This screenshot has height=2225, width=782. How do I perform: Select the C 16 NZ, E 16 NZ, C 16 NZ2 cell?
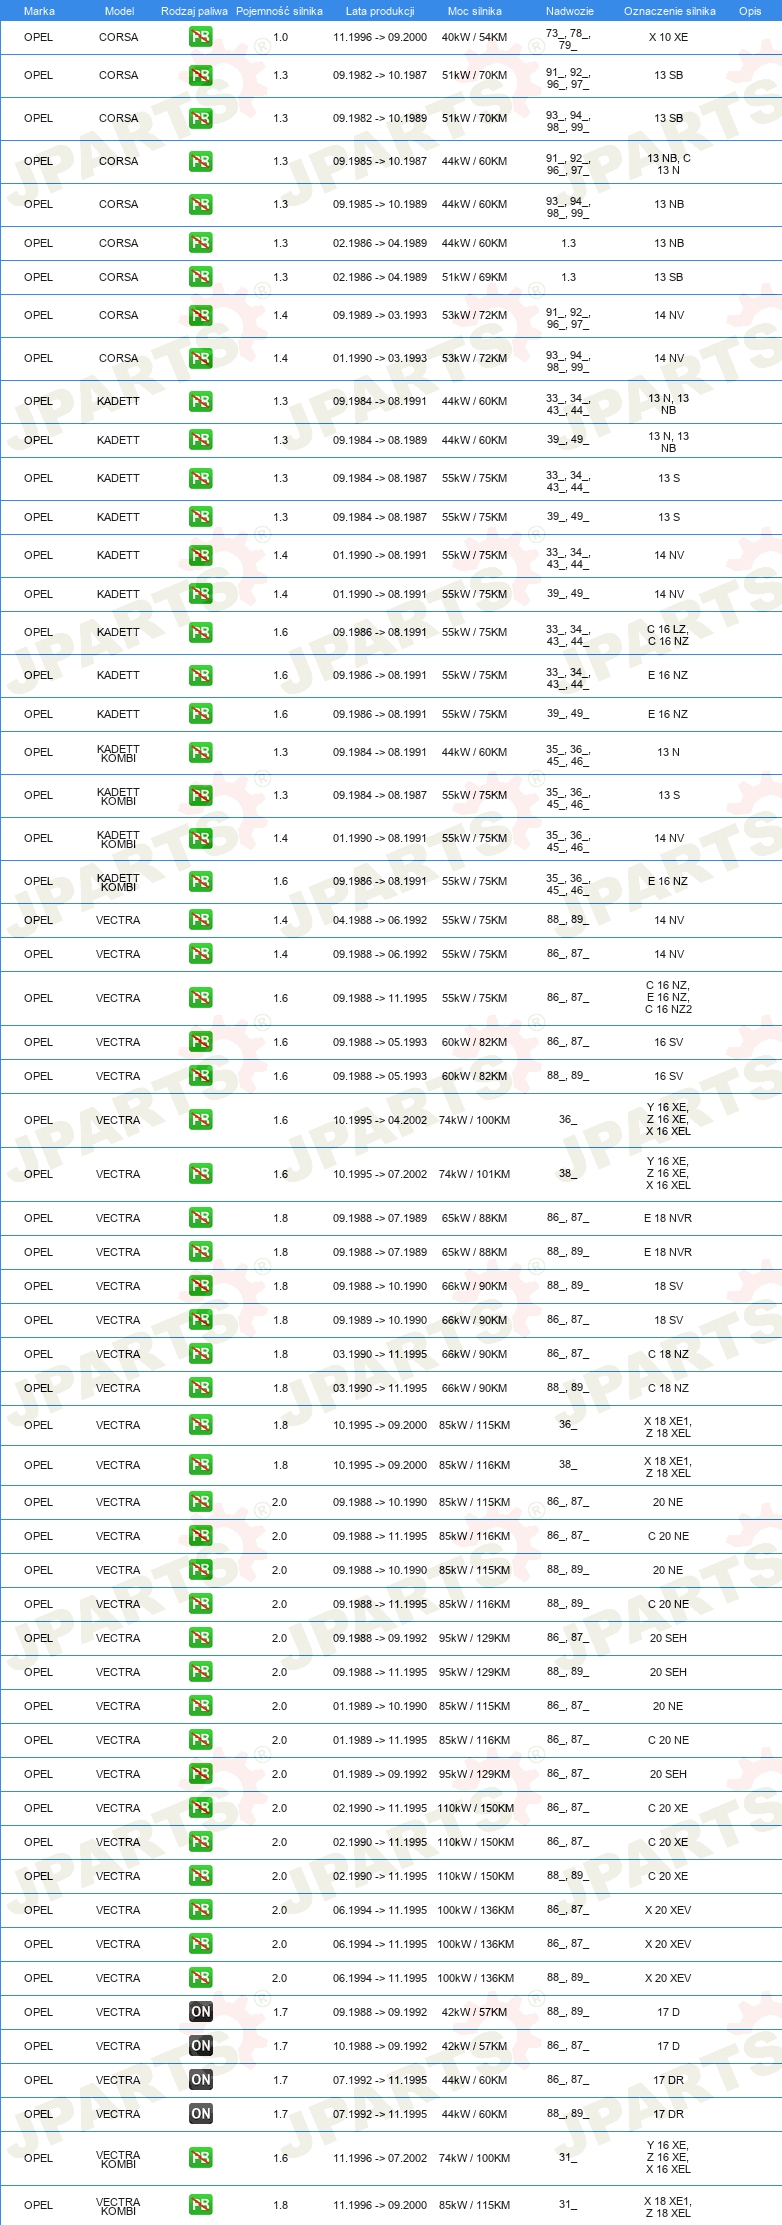[668, 998]
